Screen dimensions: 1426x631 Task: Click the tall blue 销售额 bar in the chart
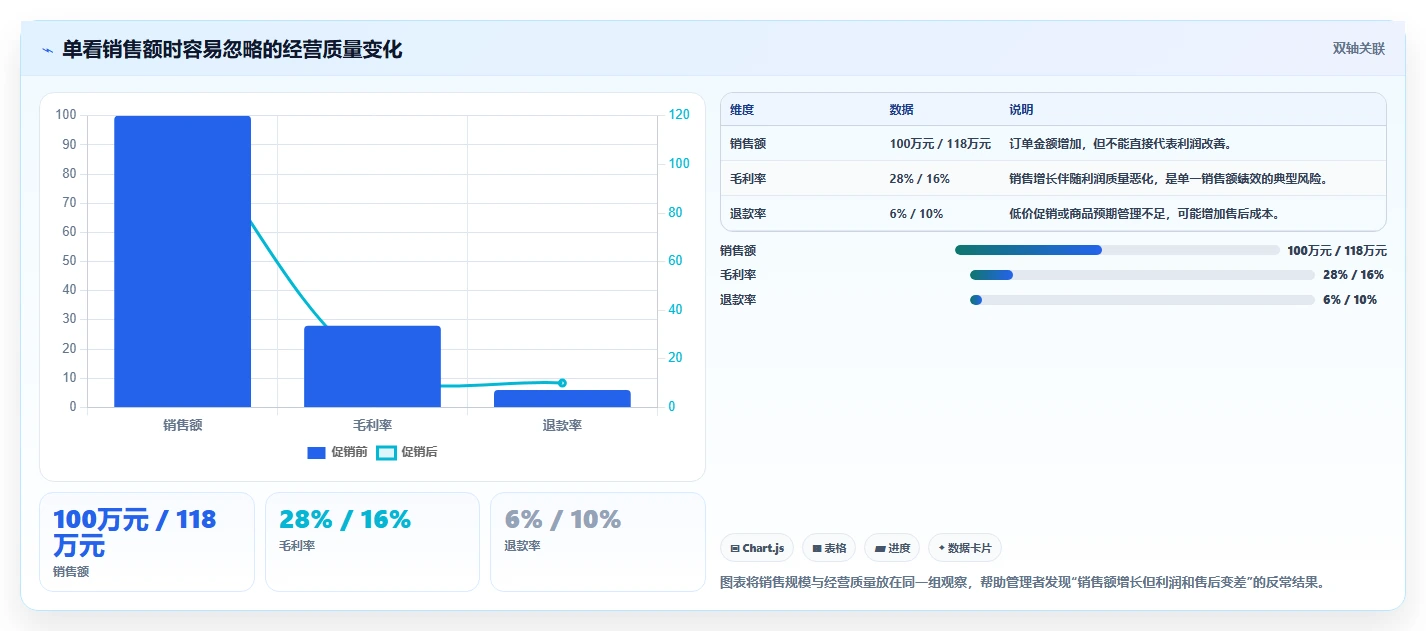182,261
